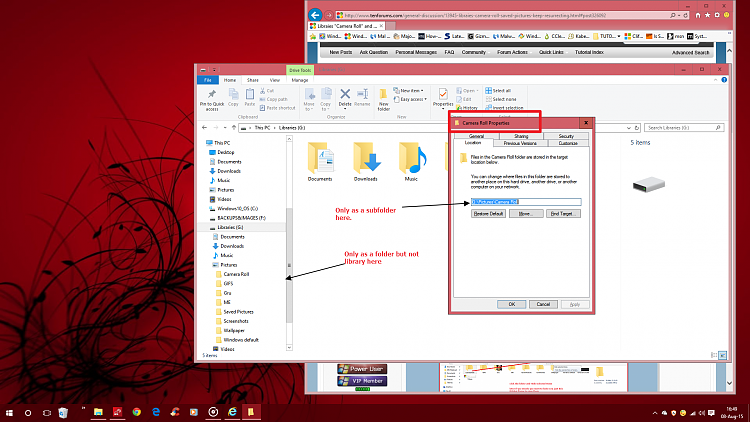Image resolution: width=750 pixels, height=422 pixels.
Task: Switch to the Sharing tab
Action: coord(521,135)
